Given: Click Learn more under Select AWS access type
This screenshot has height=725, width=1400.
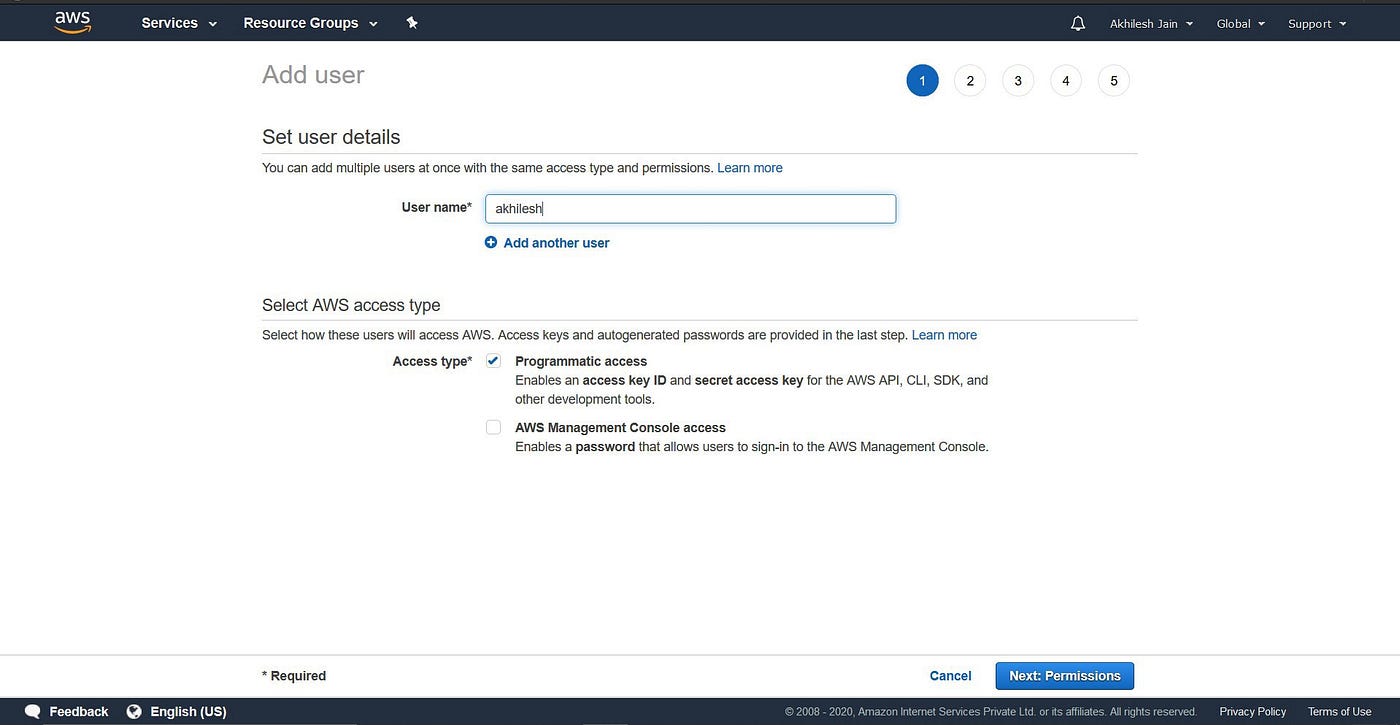Looking at the screenshot, I should pos(944,335).
